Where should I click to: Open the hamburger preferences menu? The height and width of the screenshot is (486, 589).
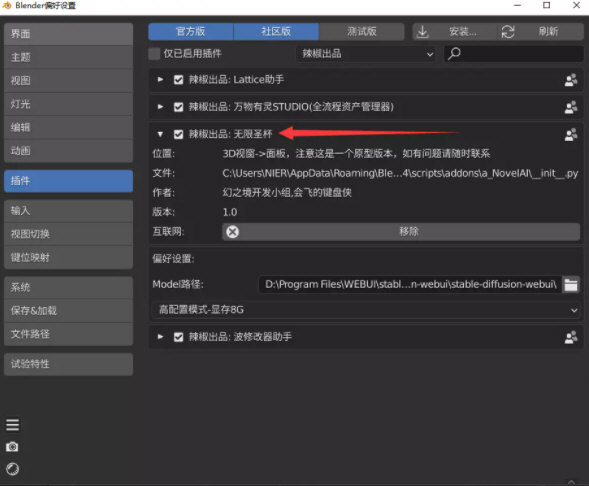[x=12, y=425]
